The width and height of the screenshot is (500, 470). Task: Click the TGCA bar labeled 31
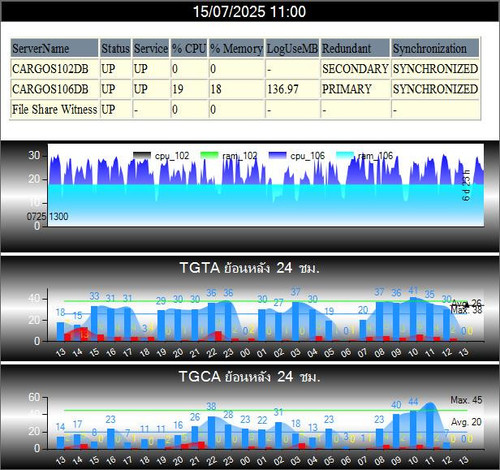click(x=278, y=436)
